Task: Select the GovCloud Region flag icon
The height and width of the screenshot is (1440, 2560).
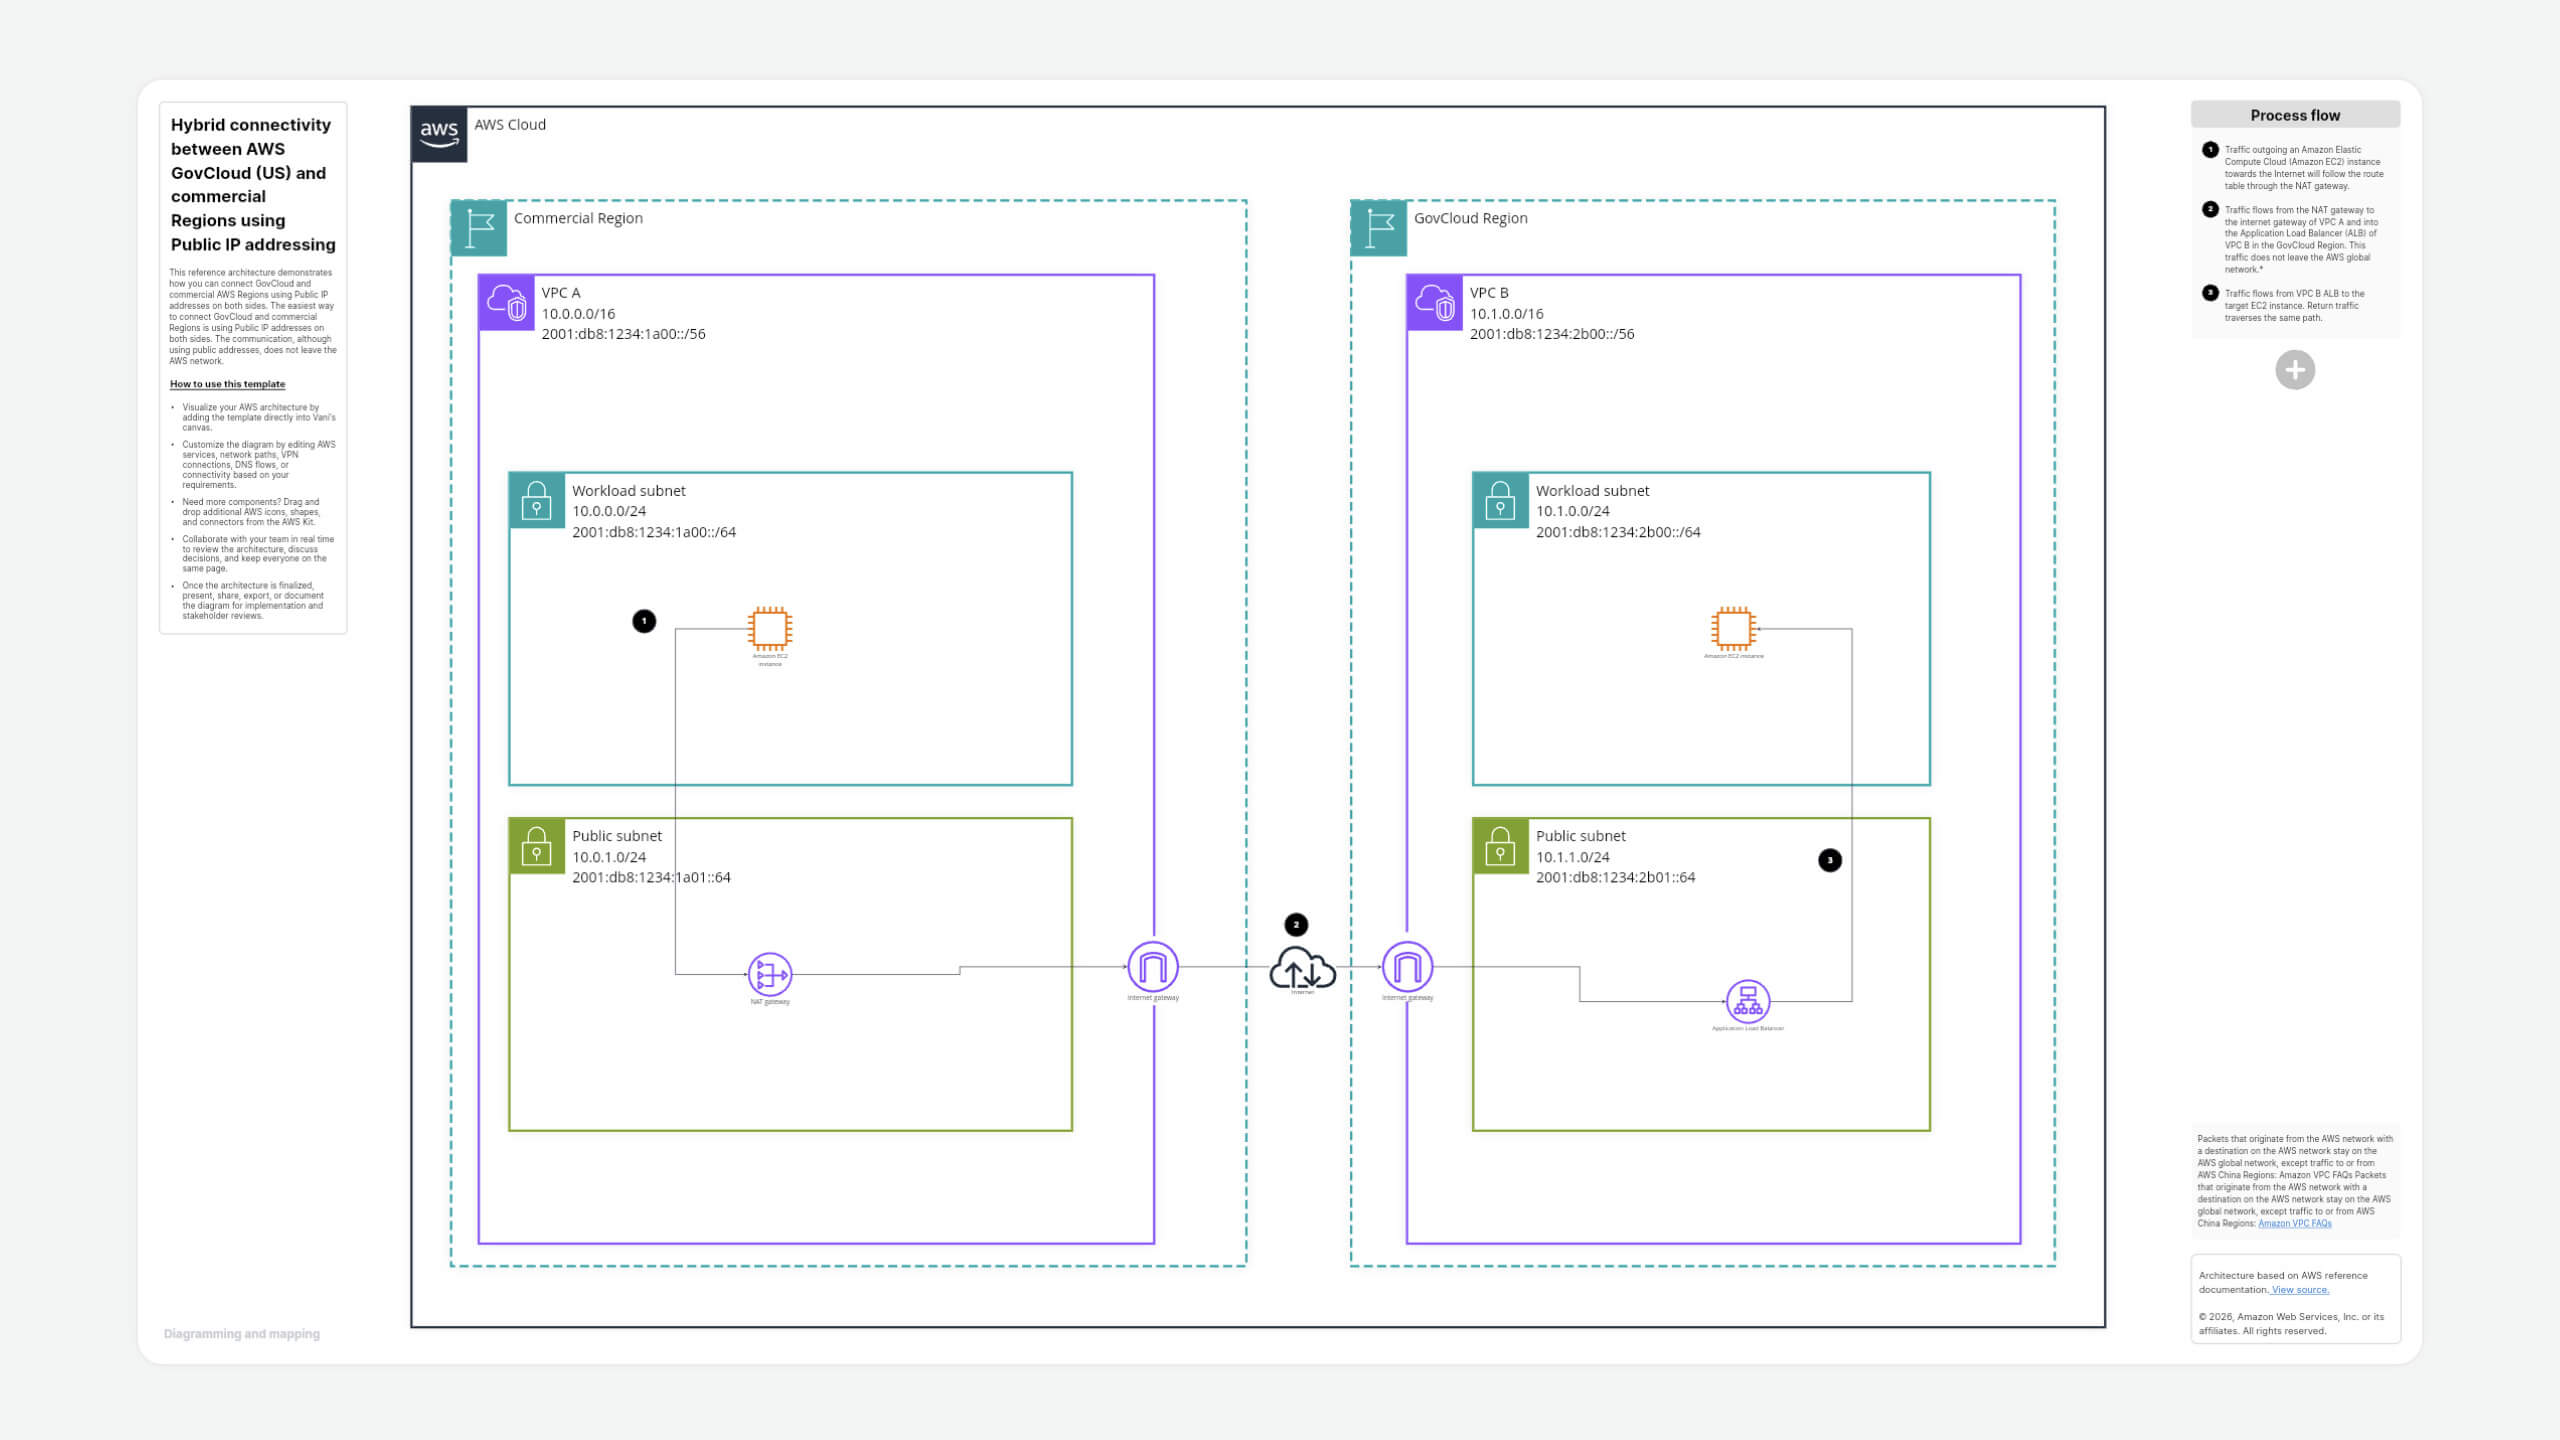Action: tap(1379, 228)
